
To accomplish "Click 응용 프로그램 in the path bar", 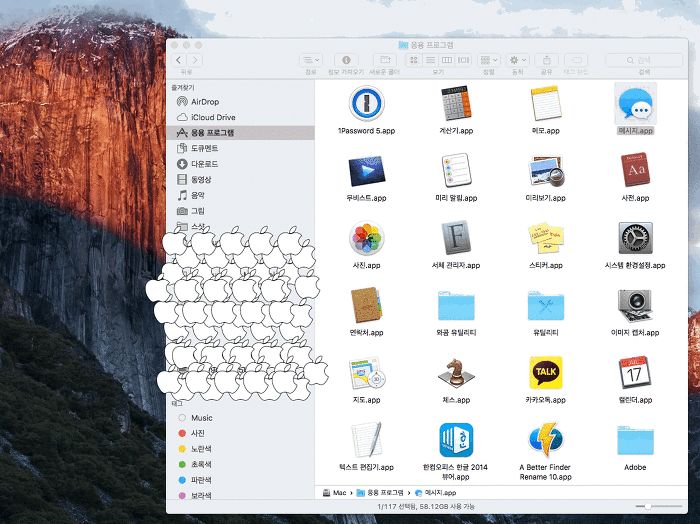I will [x=380, y=493].
